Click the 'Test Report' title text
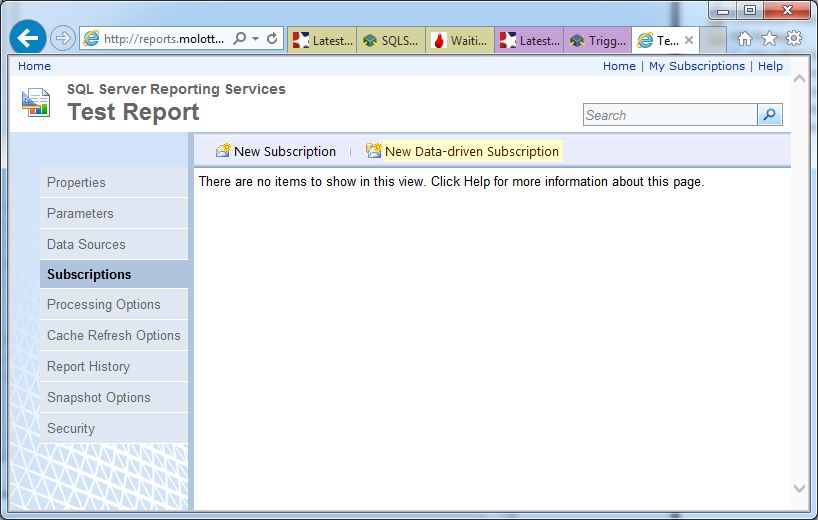The image size is (818, 520). tap(134, 112)
